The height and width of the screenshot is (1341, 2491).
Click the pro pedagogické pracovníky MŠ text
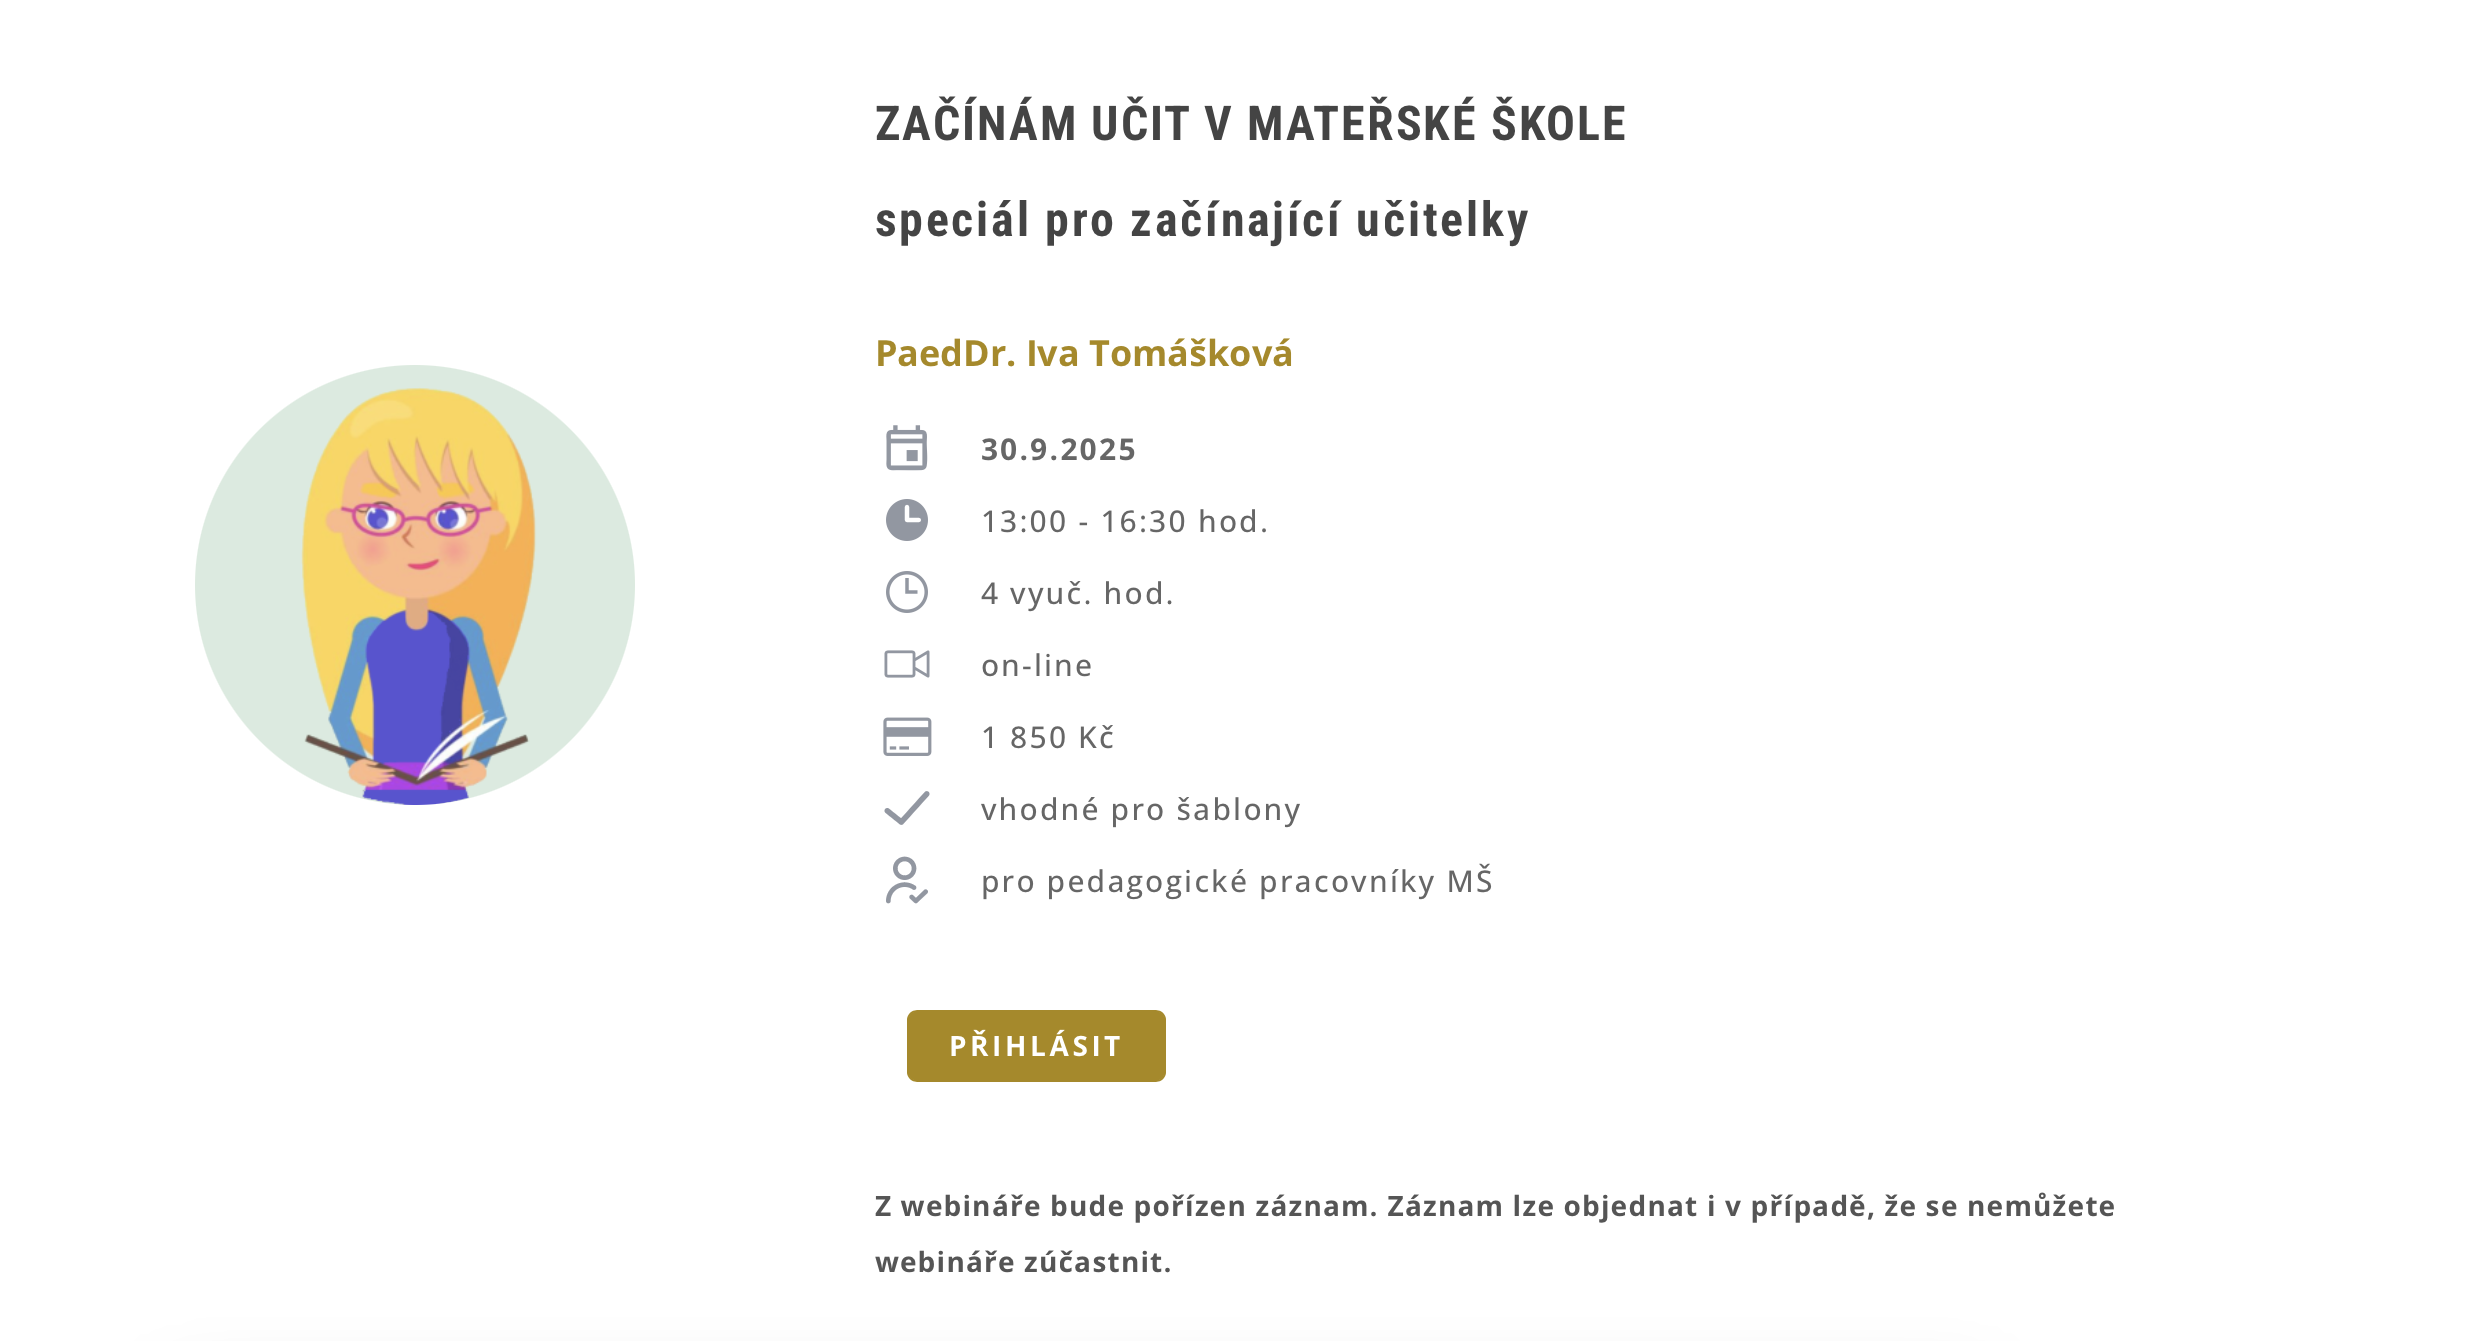pos(1236,881)
